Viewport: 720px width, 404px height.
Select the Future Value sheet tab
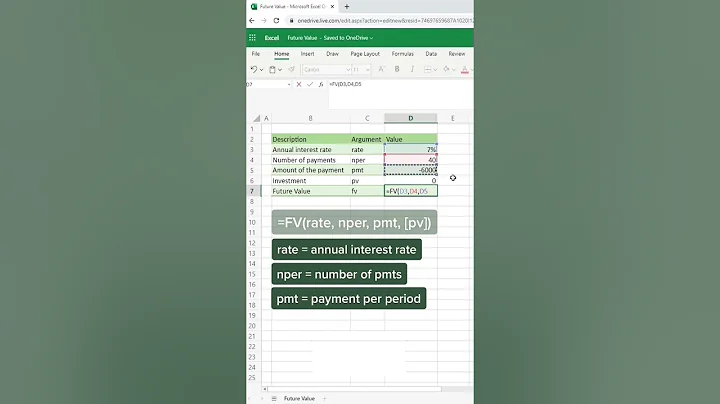tap(299, 398)
